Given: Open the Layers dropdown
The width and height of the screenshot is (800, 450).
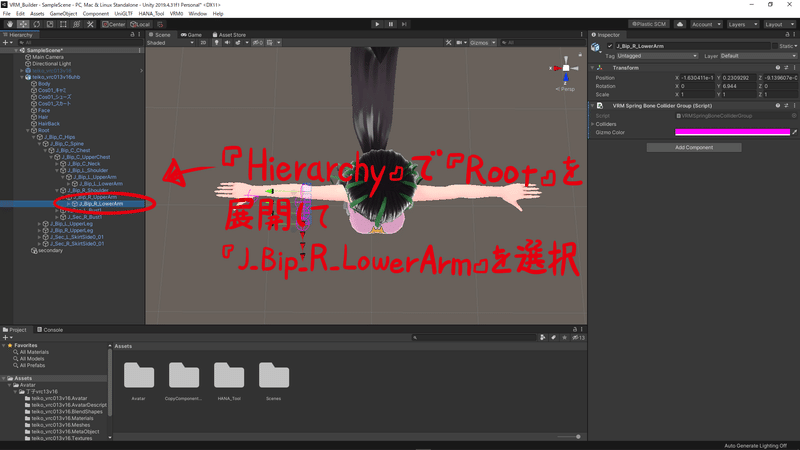Looking at the screenshot, I should pos(742,24).
